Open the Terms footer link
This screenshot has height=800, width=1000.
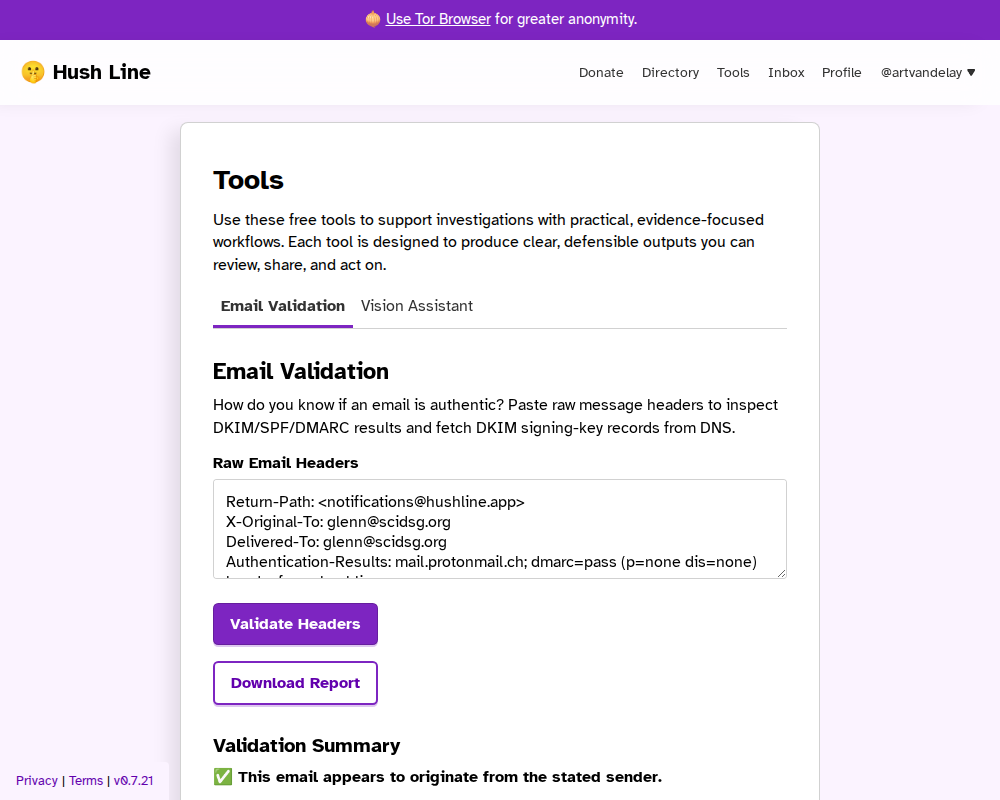[x=86, y=781]
